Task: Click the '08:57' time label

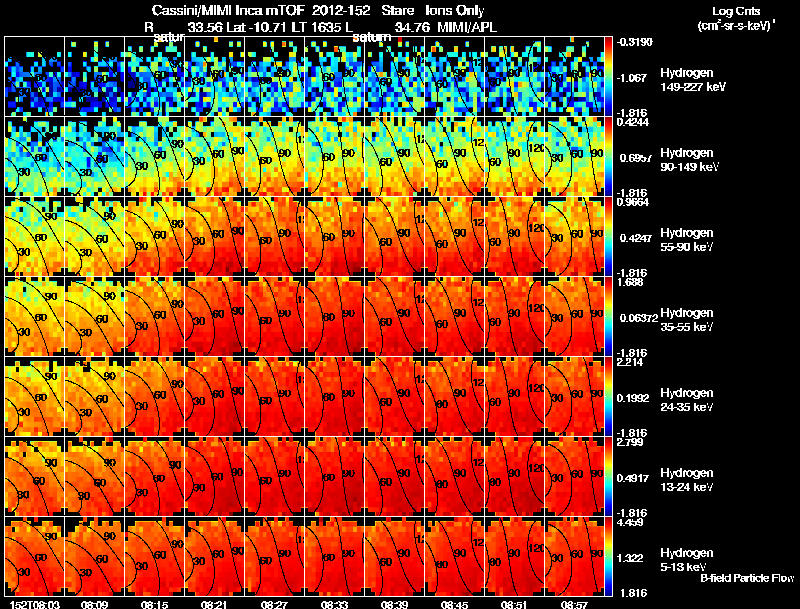Action: click(574, 604)
